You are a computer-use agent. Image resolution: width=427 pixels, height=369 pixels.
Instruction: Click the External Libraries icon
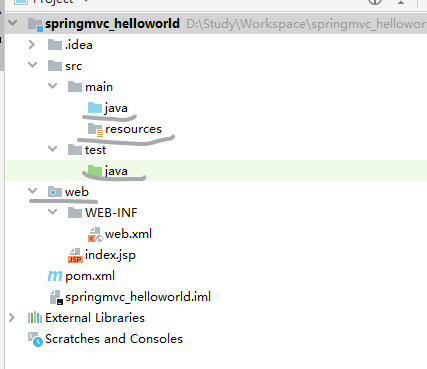[x=35, y=318]
